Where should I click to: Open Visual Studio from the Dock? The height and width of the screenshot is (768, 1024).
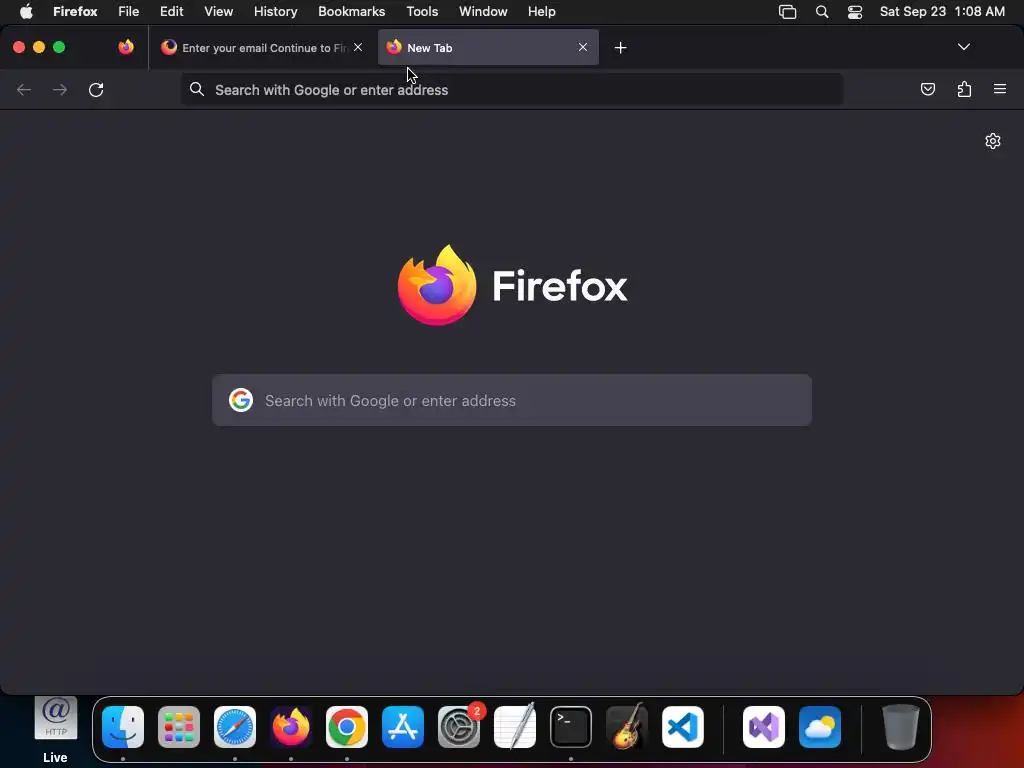764,727
